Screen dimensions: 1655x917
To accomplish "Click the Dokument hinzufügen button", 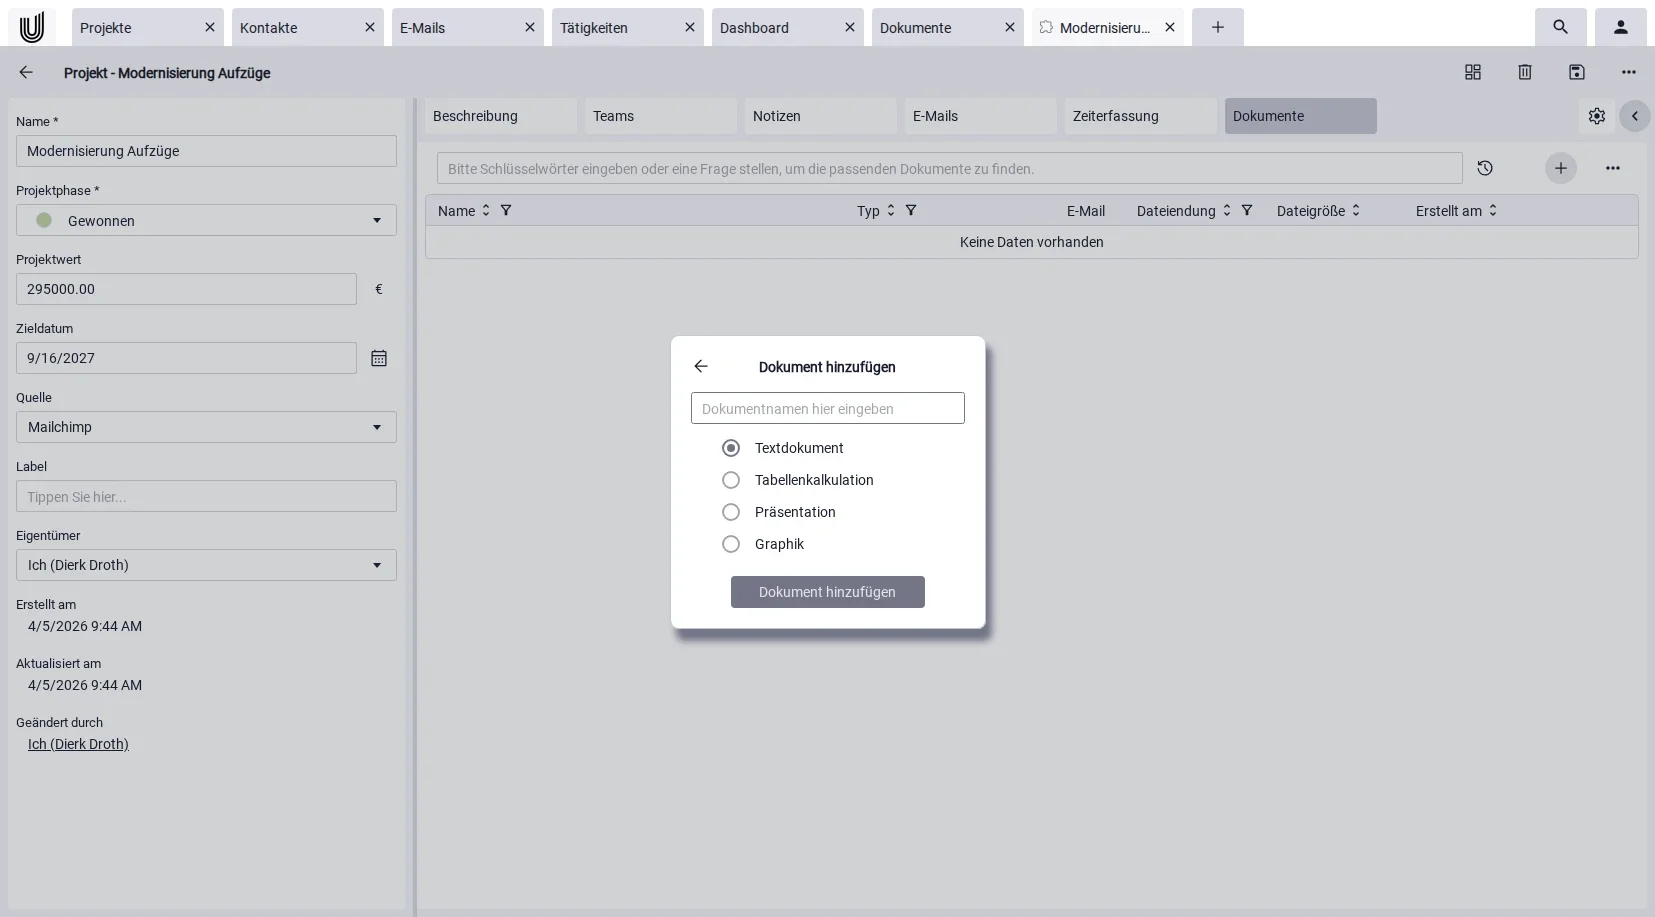I will [828, 592].
